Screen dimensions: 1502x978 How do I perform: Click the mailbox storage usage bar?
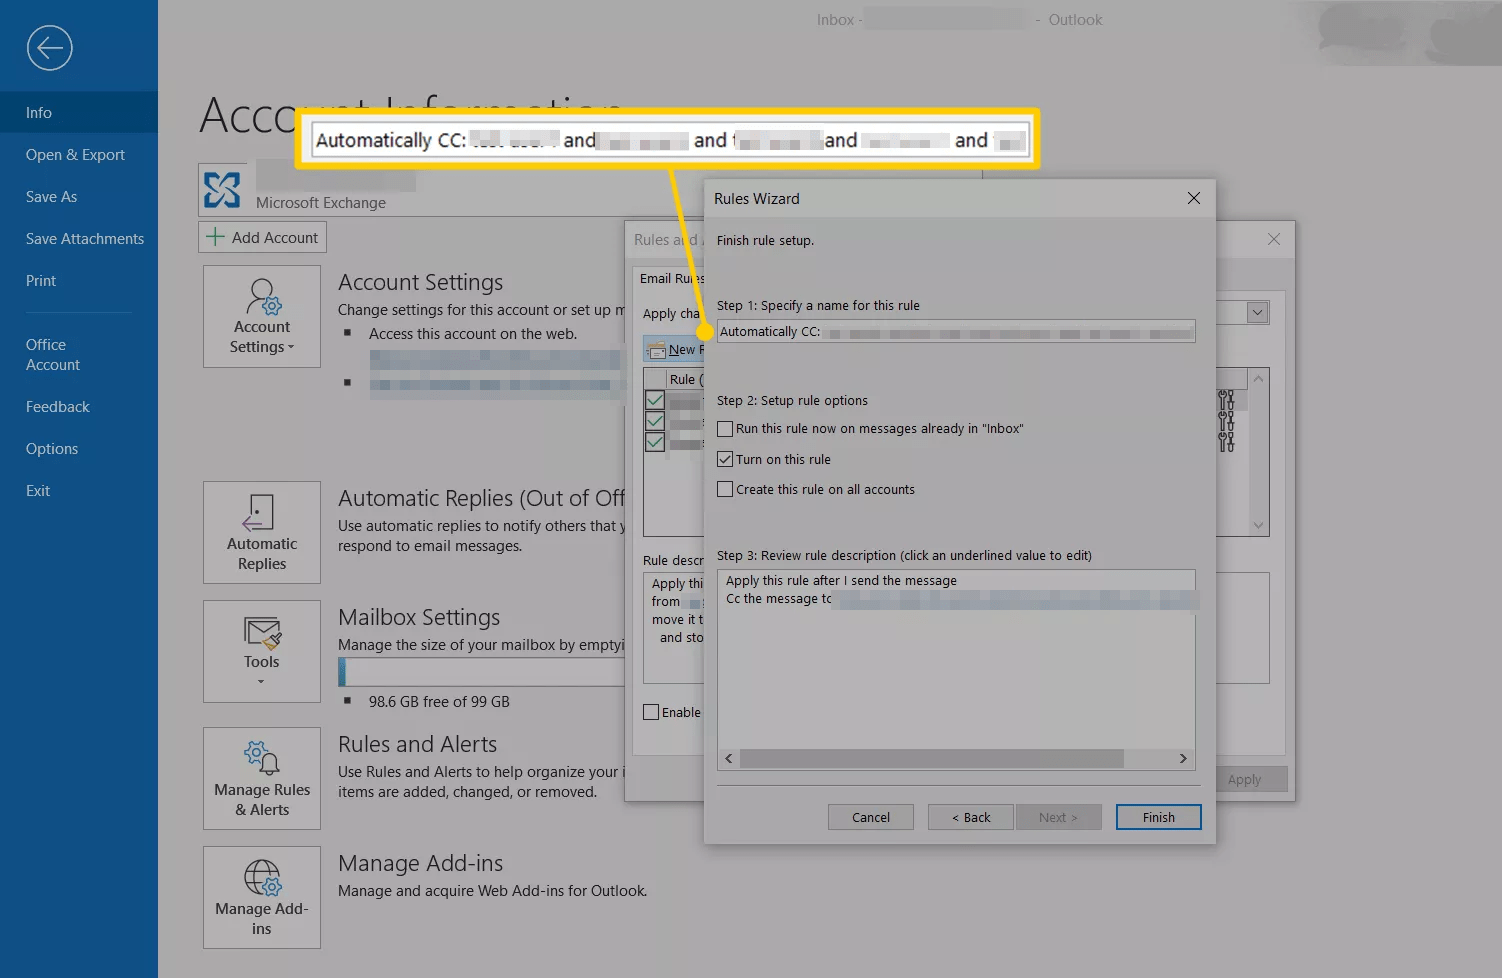pos(482,672)
